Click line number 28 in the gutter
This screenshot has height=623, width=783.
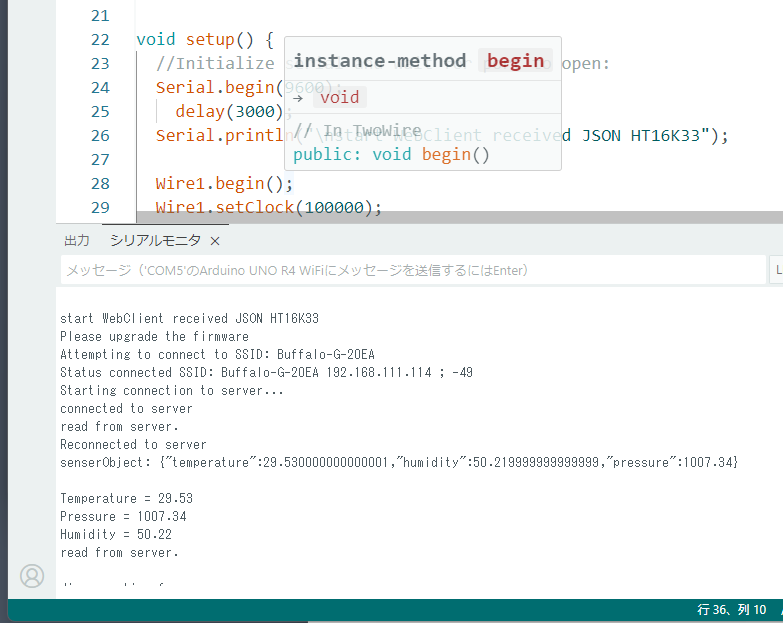click(100, 183)
